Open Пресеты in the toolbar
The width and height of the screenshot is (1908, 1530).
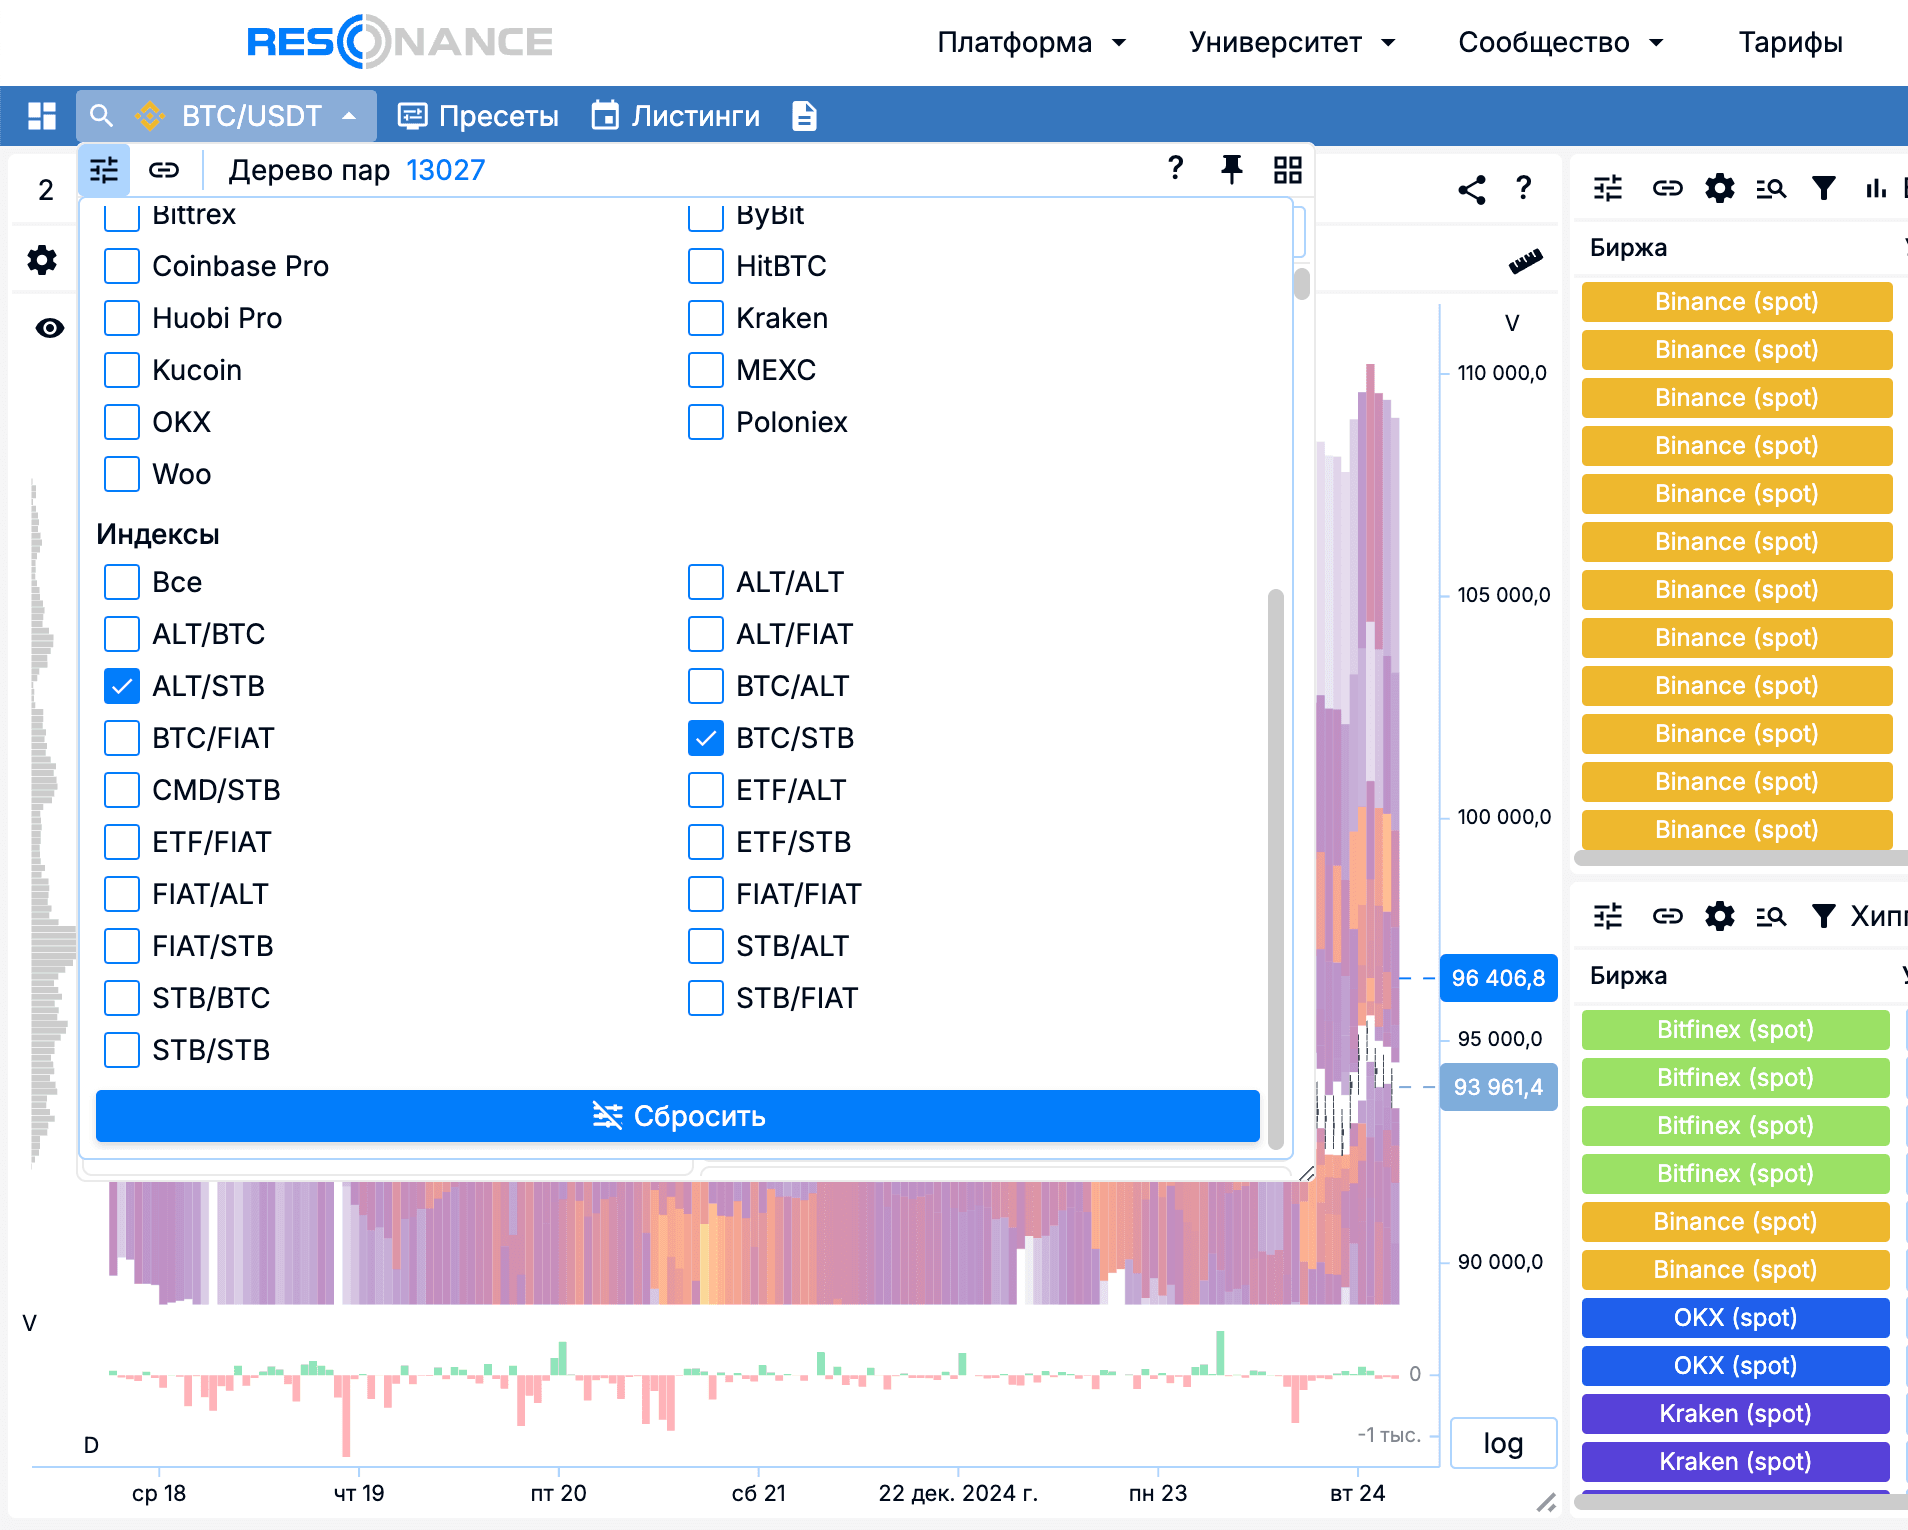pos(478,116)
